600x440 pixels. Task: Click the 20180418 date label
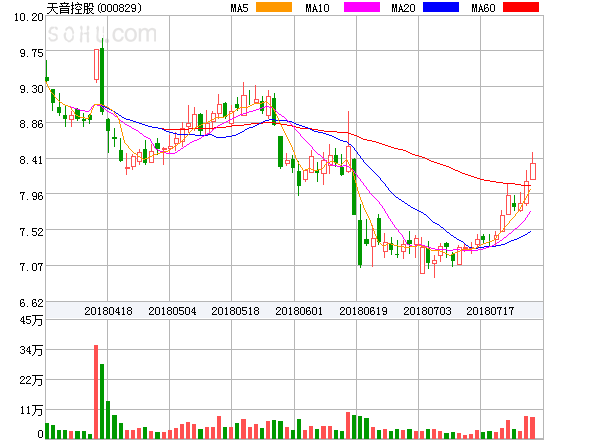pos(108,311)
